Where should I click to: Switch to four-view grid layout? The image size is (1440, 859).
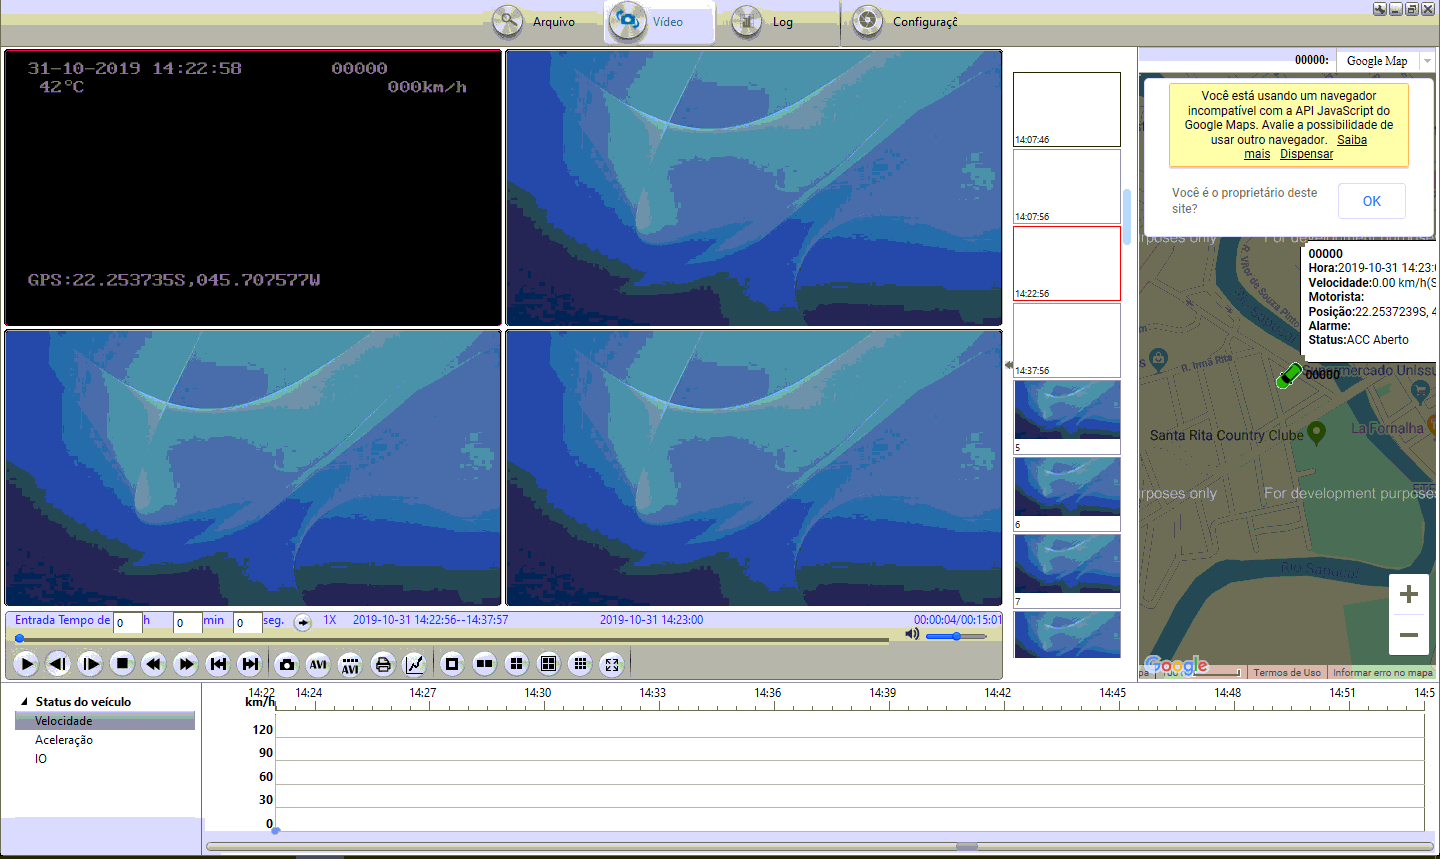tap(516, 663)
